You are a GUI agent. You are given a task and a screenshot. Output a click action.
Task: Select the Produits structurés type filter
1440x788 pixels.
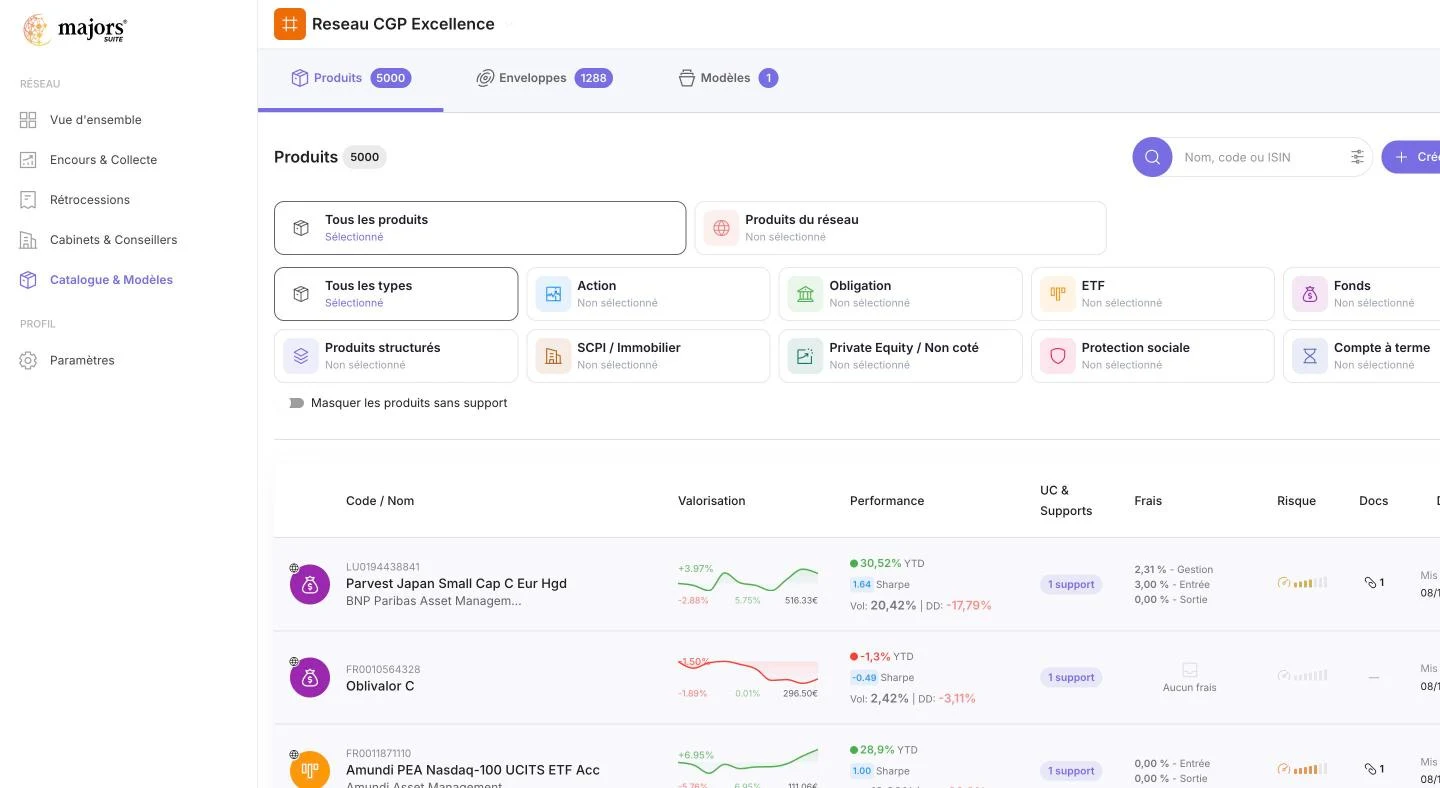point(396,356)
